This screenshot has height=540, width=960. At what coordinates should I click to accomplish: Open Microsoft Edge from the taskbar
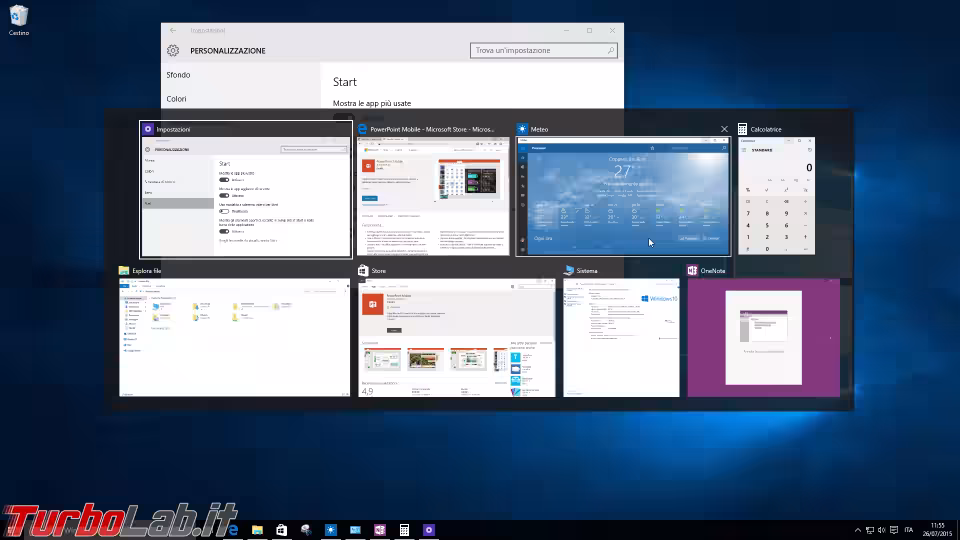click(233, 530)
